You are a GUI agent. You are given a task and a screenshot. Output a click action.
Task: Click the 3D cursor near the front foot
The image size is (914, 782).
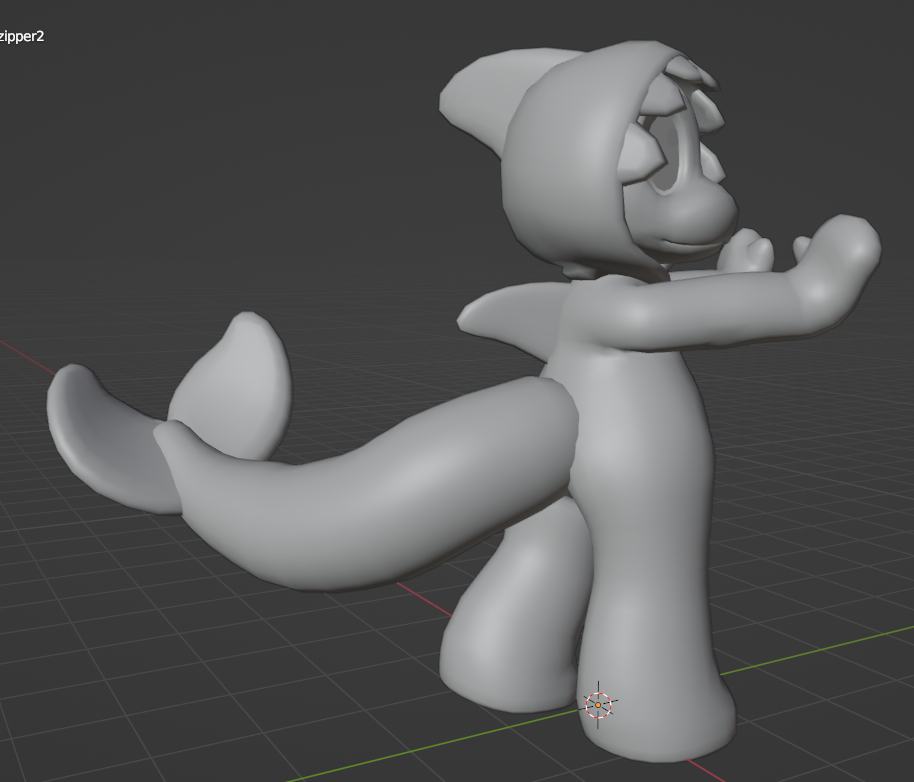click(x=598, y=705)
